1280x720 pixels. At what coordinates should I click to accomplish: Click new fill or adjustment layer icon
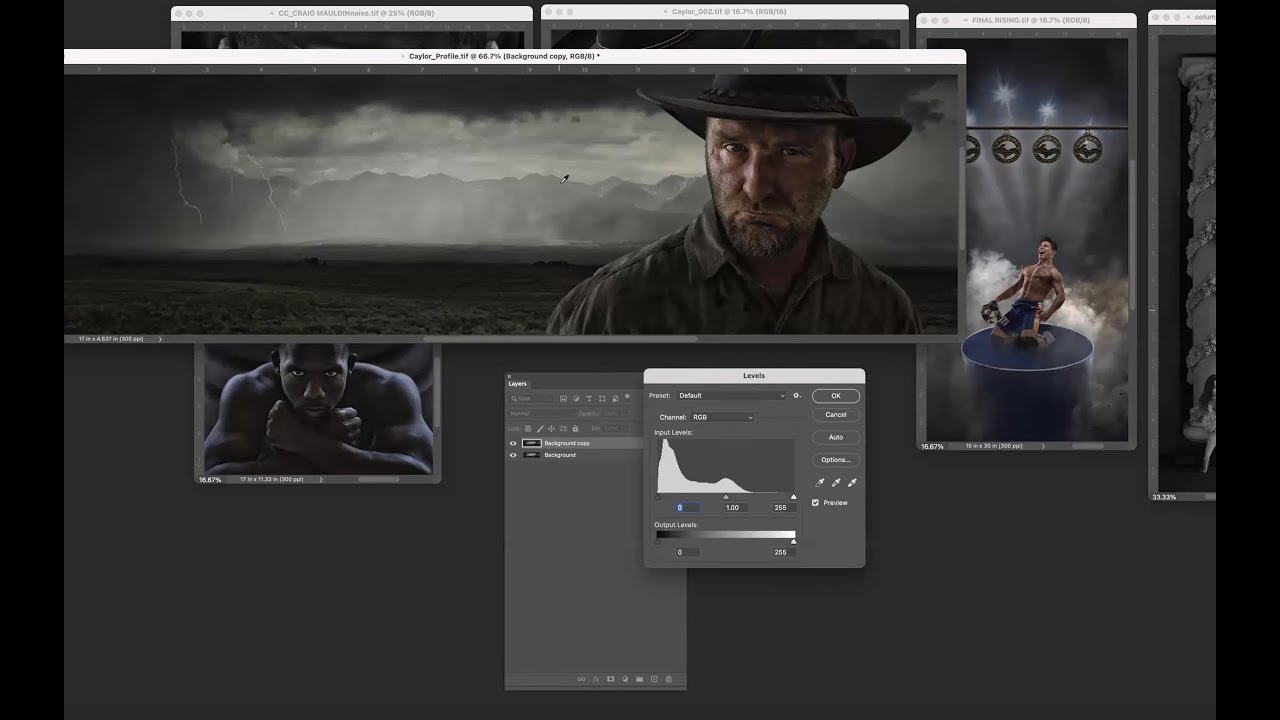point(625,680)
